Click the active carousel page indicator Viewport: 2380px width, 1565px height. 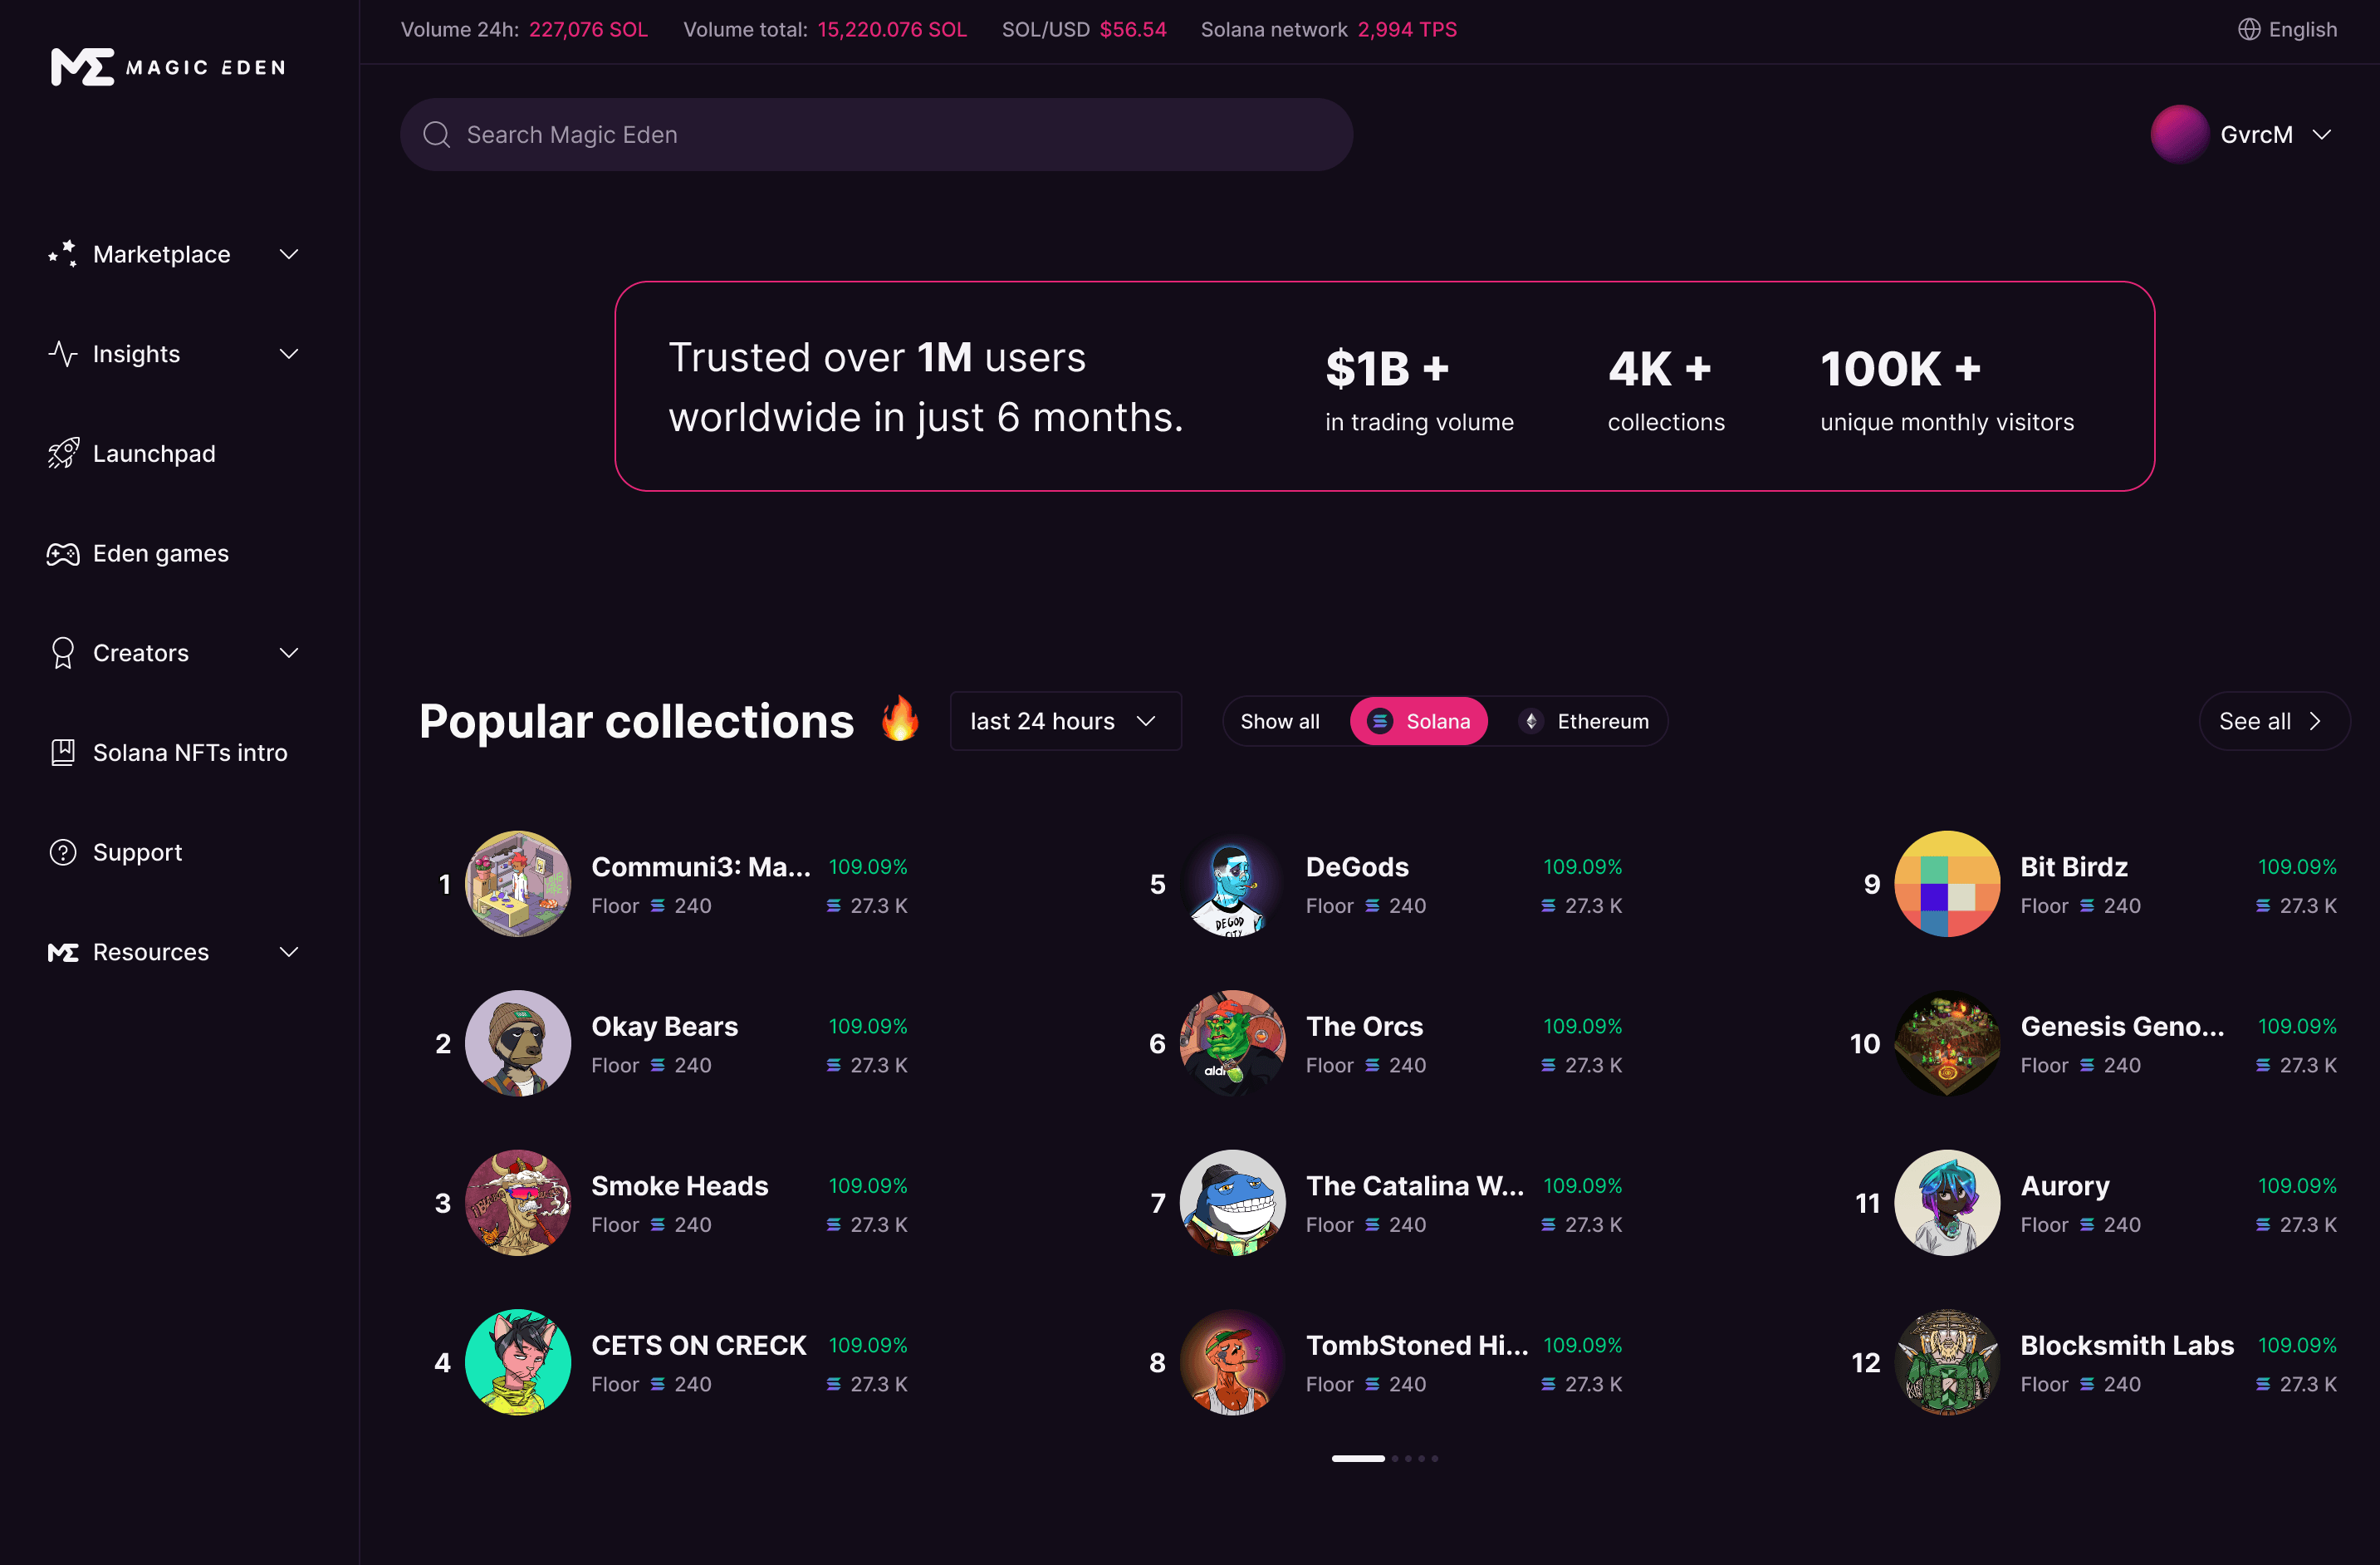pos(1358,1458)
